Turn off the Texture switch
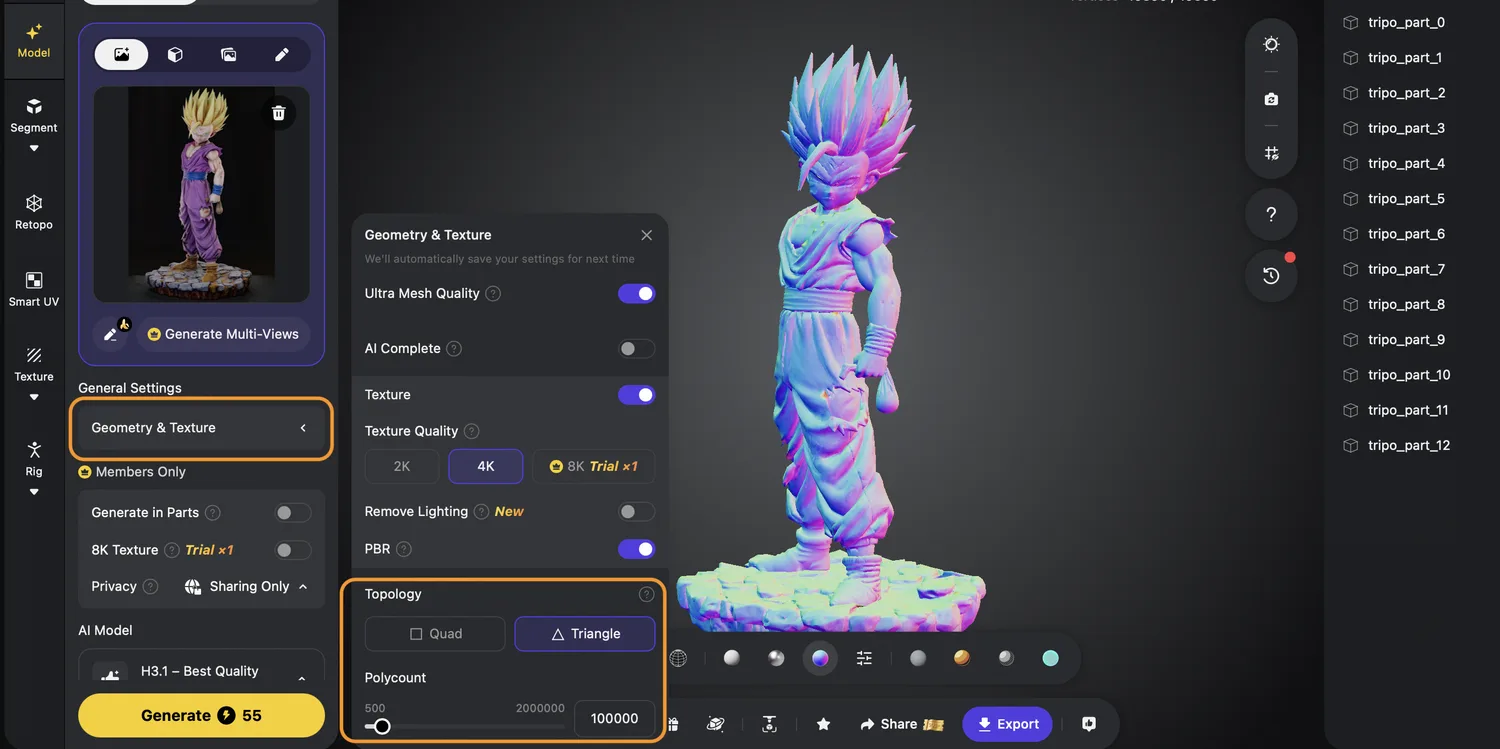Viewport: 1500px width, 749px height. coord(637,395)
